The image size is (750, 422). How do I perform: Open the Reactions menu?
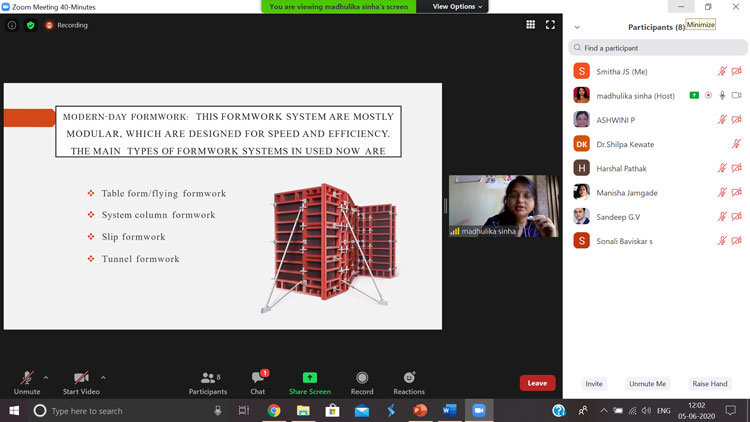click(x=409, y=383)
